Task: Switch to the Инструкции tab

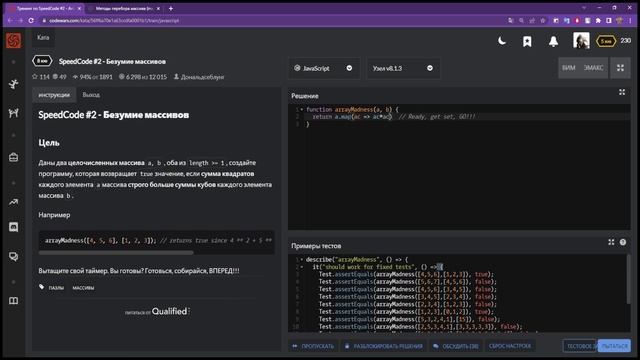Action: 54,95
